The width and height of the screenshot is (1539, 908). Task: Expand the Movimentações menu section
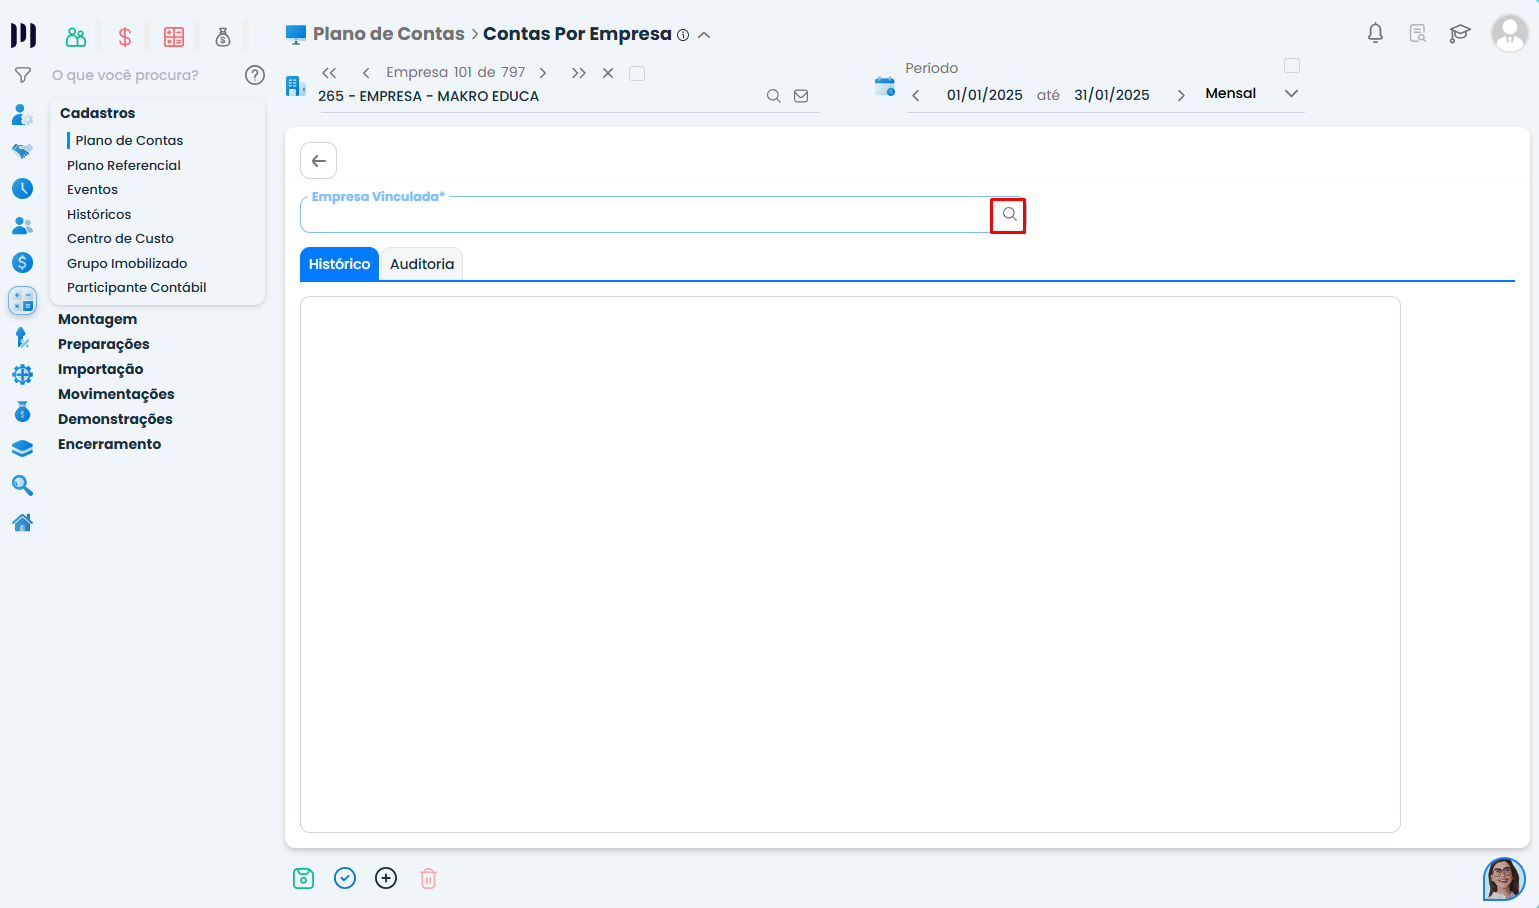tap(116, 394)
